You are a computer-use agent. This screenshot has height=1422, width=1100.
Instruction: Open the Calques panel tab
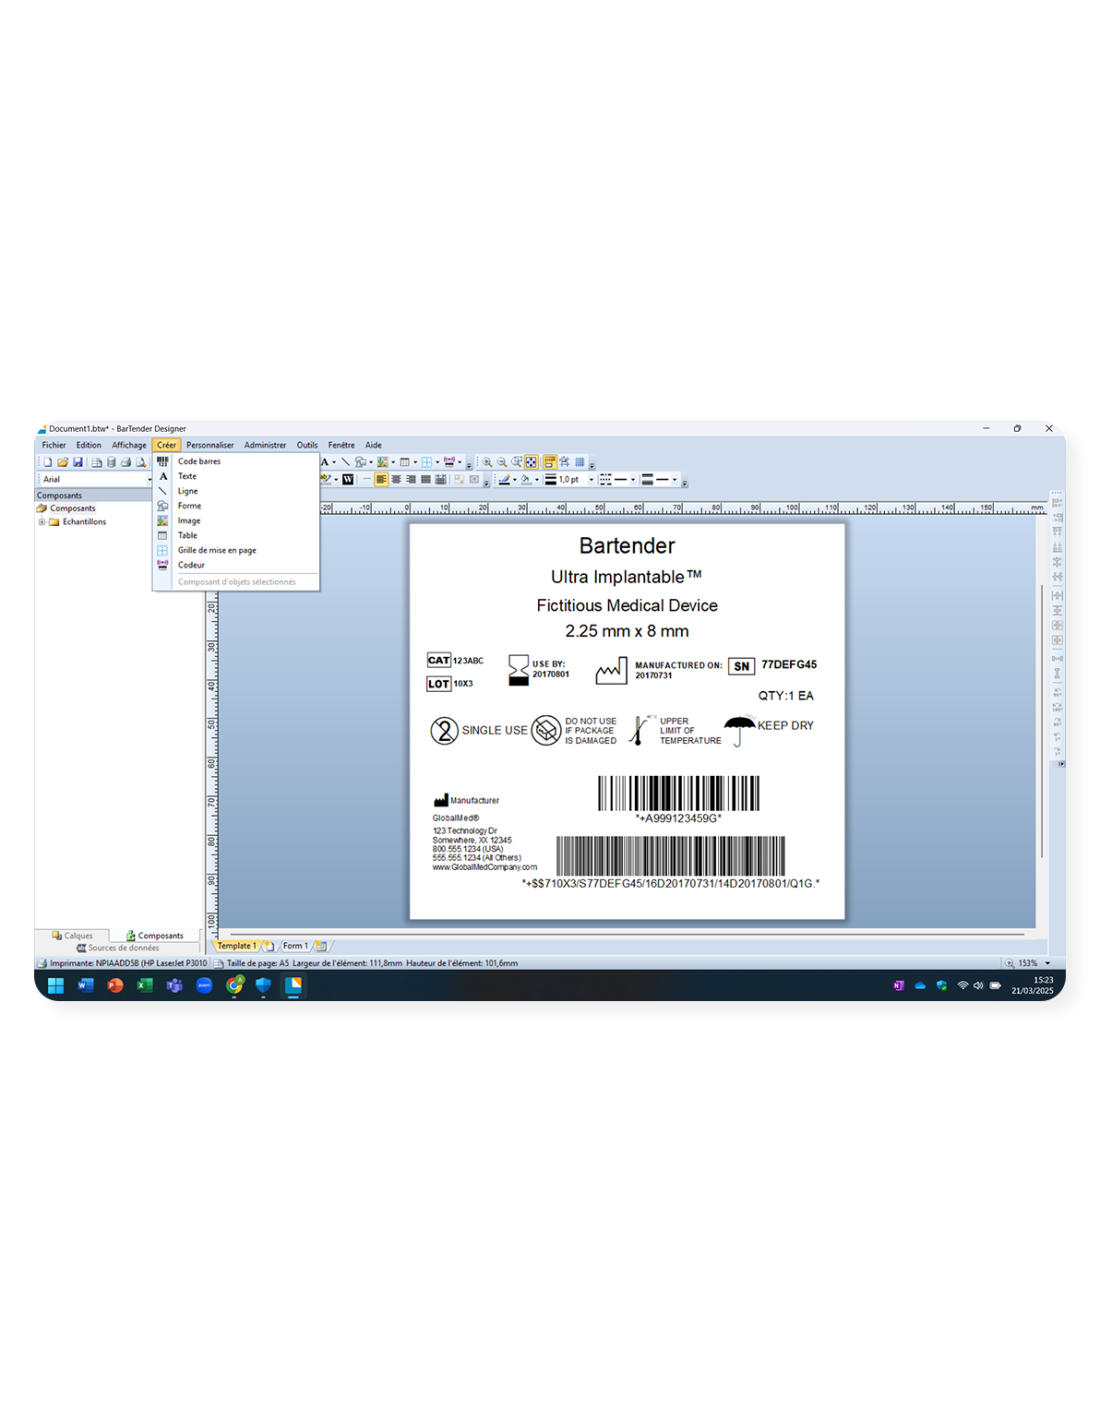[73, 936]
